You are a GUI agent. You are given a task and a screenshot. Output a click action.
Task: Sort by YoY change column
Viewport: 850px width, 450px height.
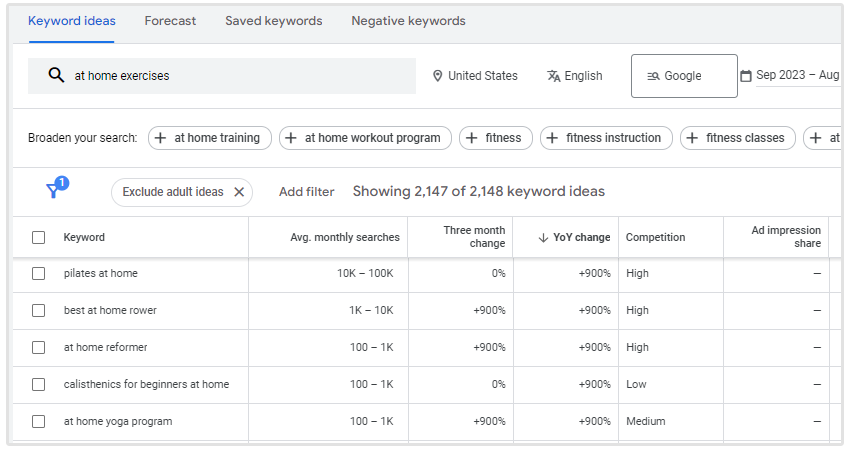click(x=574, y=237)
